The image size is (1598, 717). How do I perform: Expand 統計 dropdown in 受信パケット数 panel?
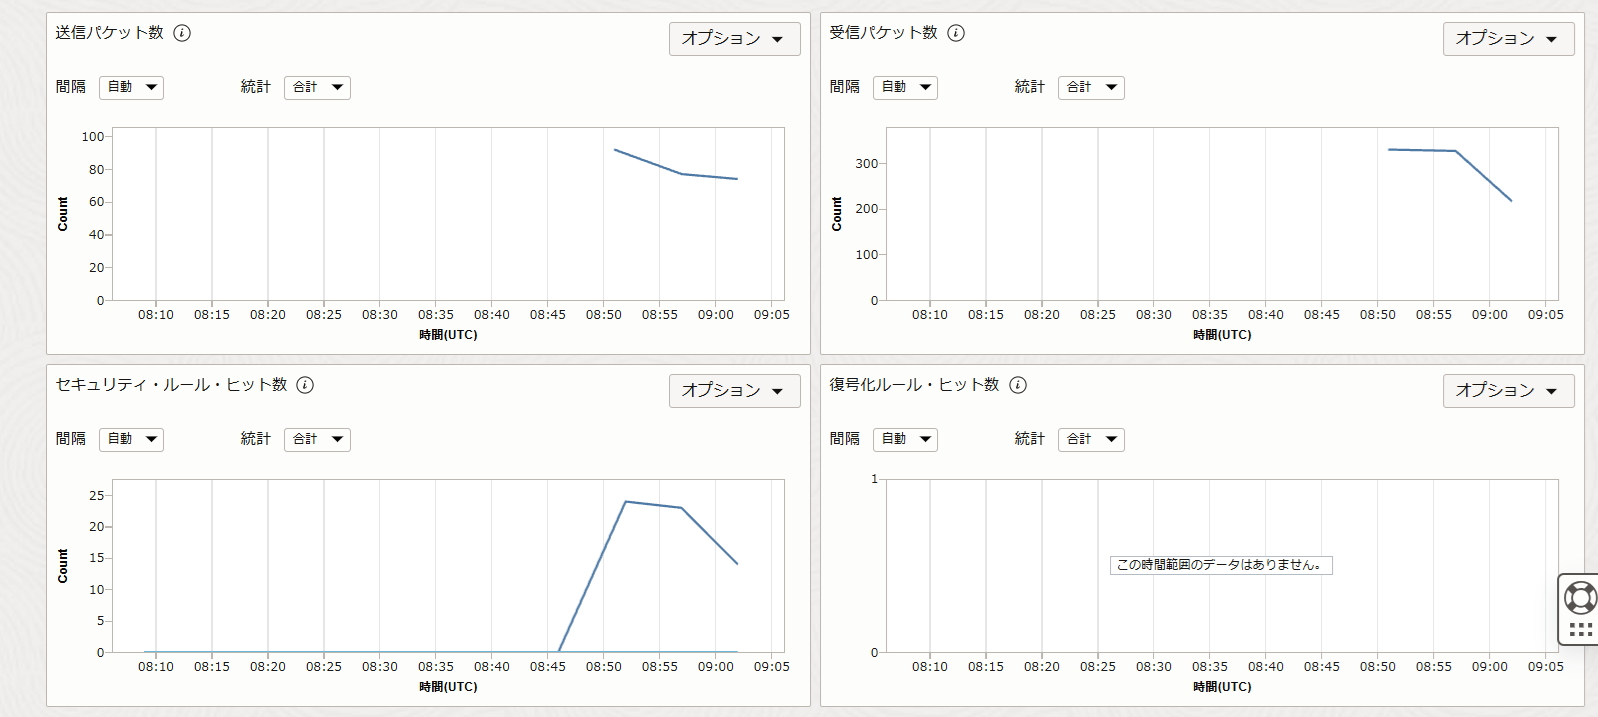tap(1091, 88)
